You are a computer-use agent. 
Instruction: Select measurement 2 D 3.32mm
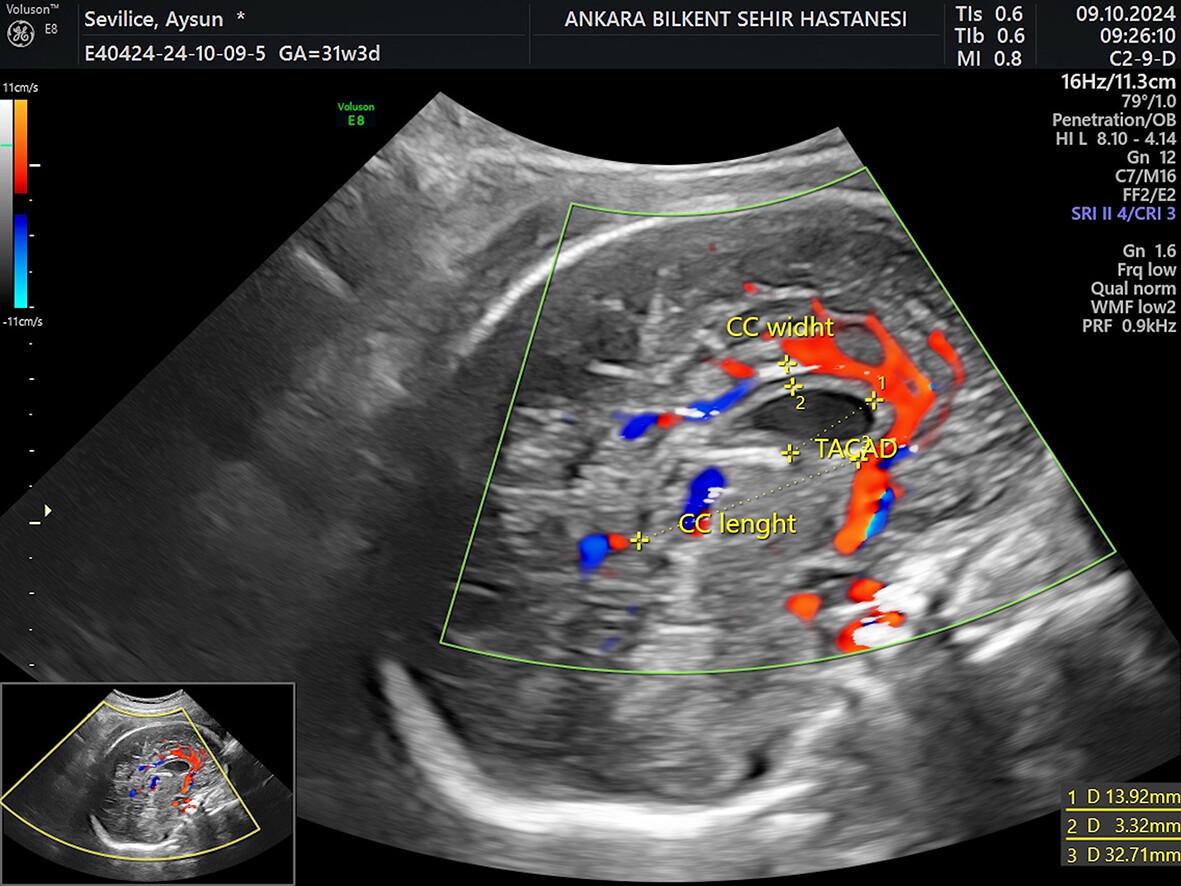click(1123, 826)
